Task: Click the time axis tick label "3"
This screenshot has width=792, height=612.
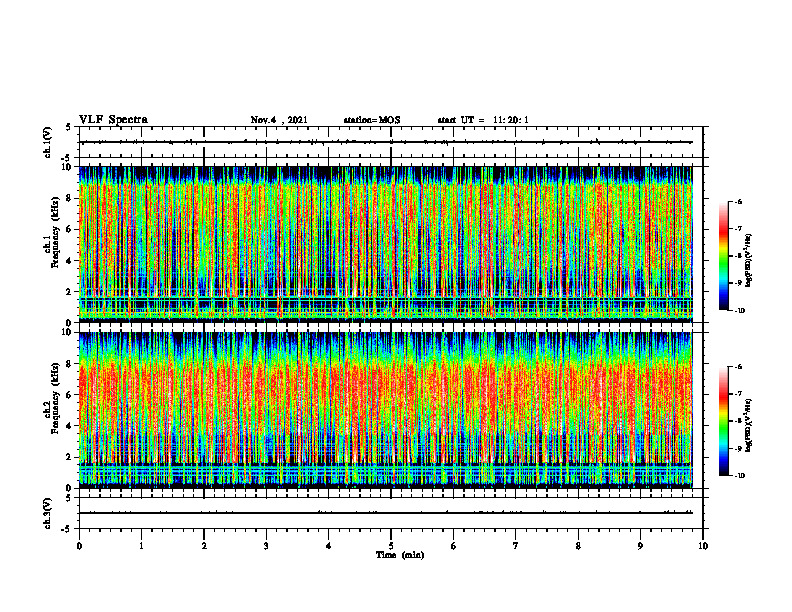Action: pyautogui.click(x=266, y=546)
